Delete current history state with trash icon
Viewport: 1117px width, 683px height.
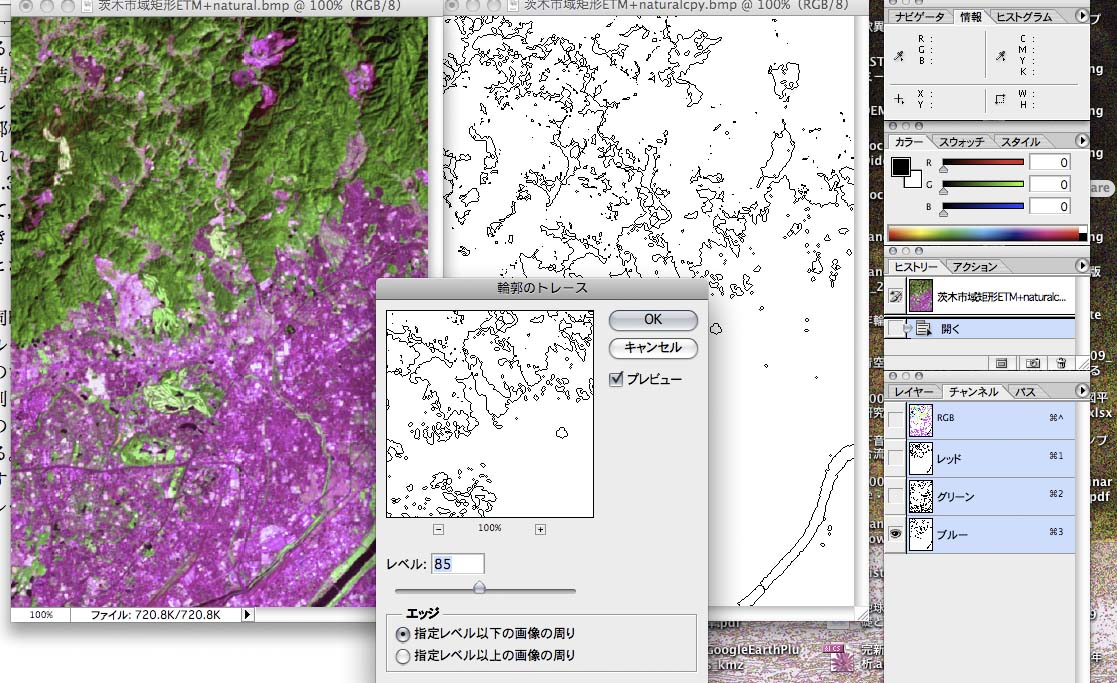click(x=1061, y=363)
